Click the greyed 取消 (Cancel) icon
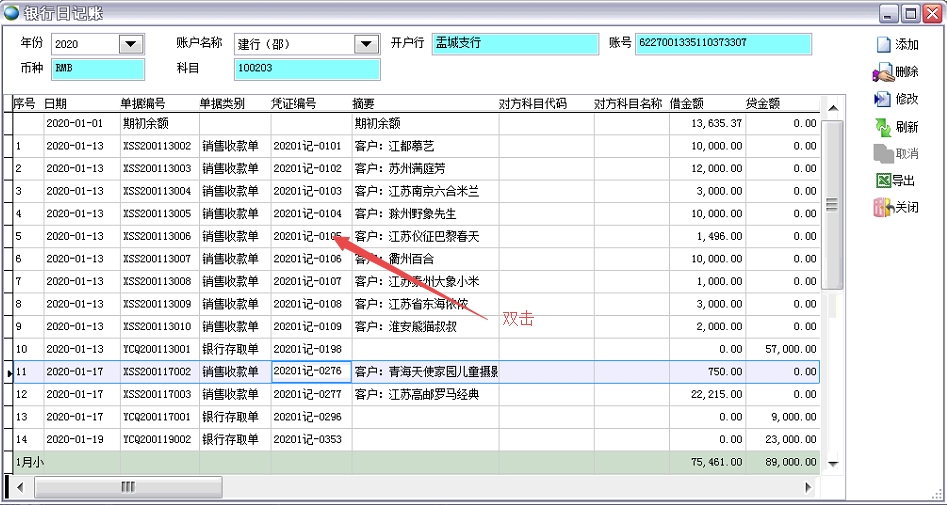Image resolution: width=947 pixels, height=505 pixels. pyautogui.click(x=883, y=154)
